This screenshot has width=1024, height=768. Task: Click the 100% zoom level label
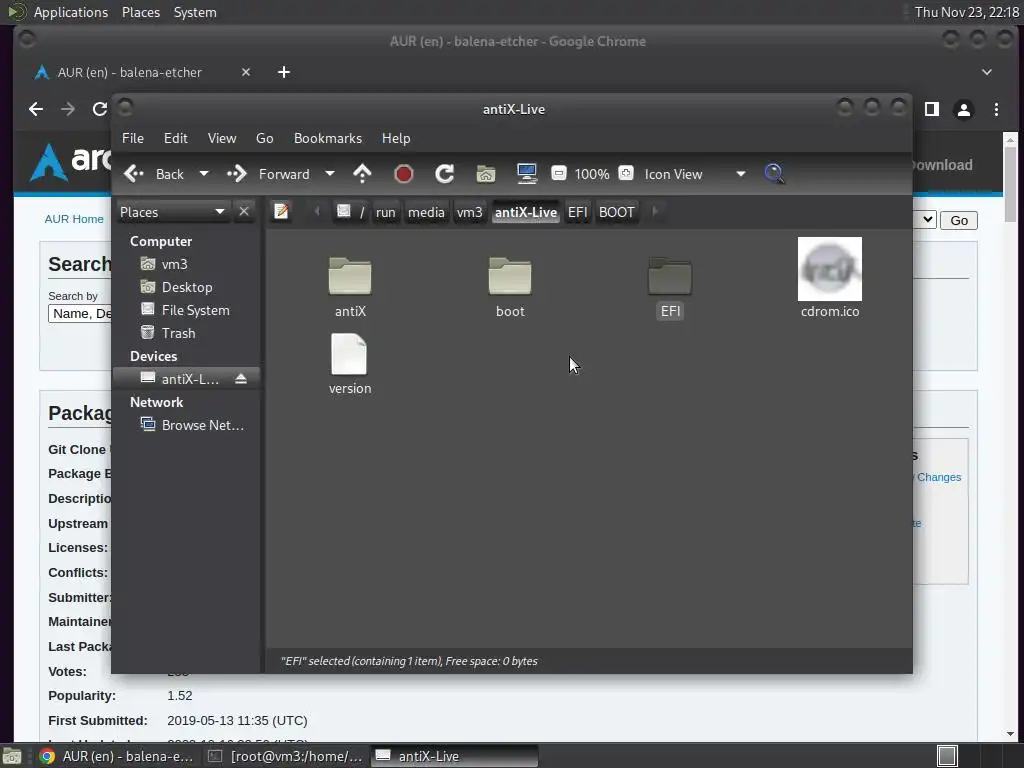click(592, 174)
